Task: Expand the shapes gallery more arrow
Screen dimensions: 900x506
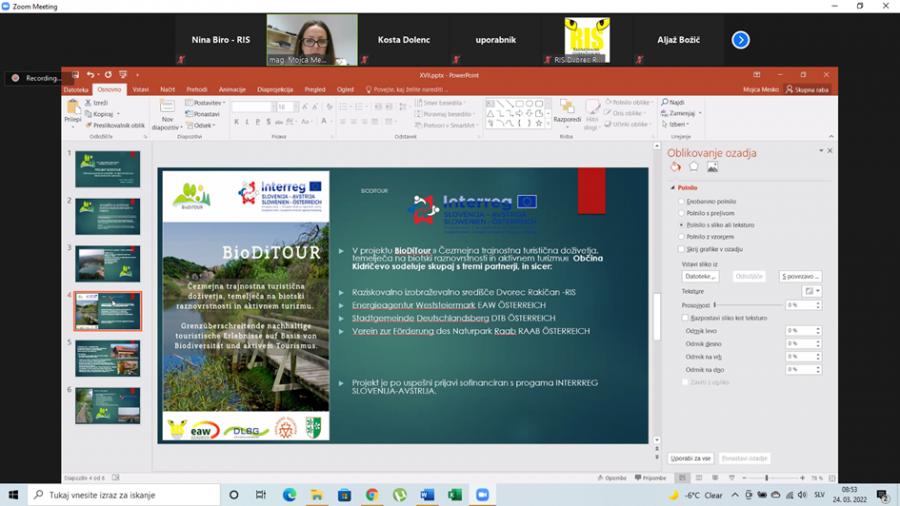Action: [x=548, y=123]
